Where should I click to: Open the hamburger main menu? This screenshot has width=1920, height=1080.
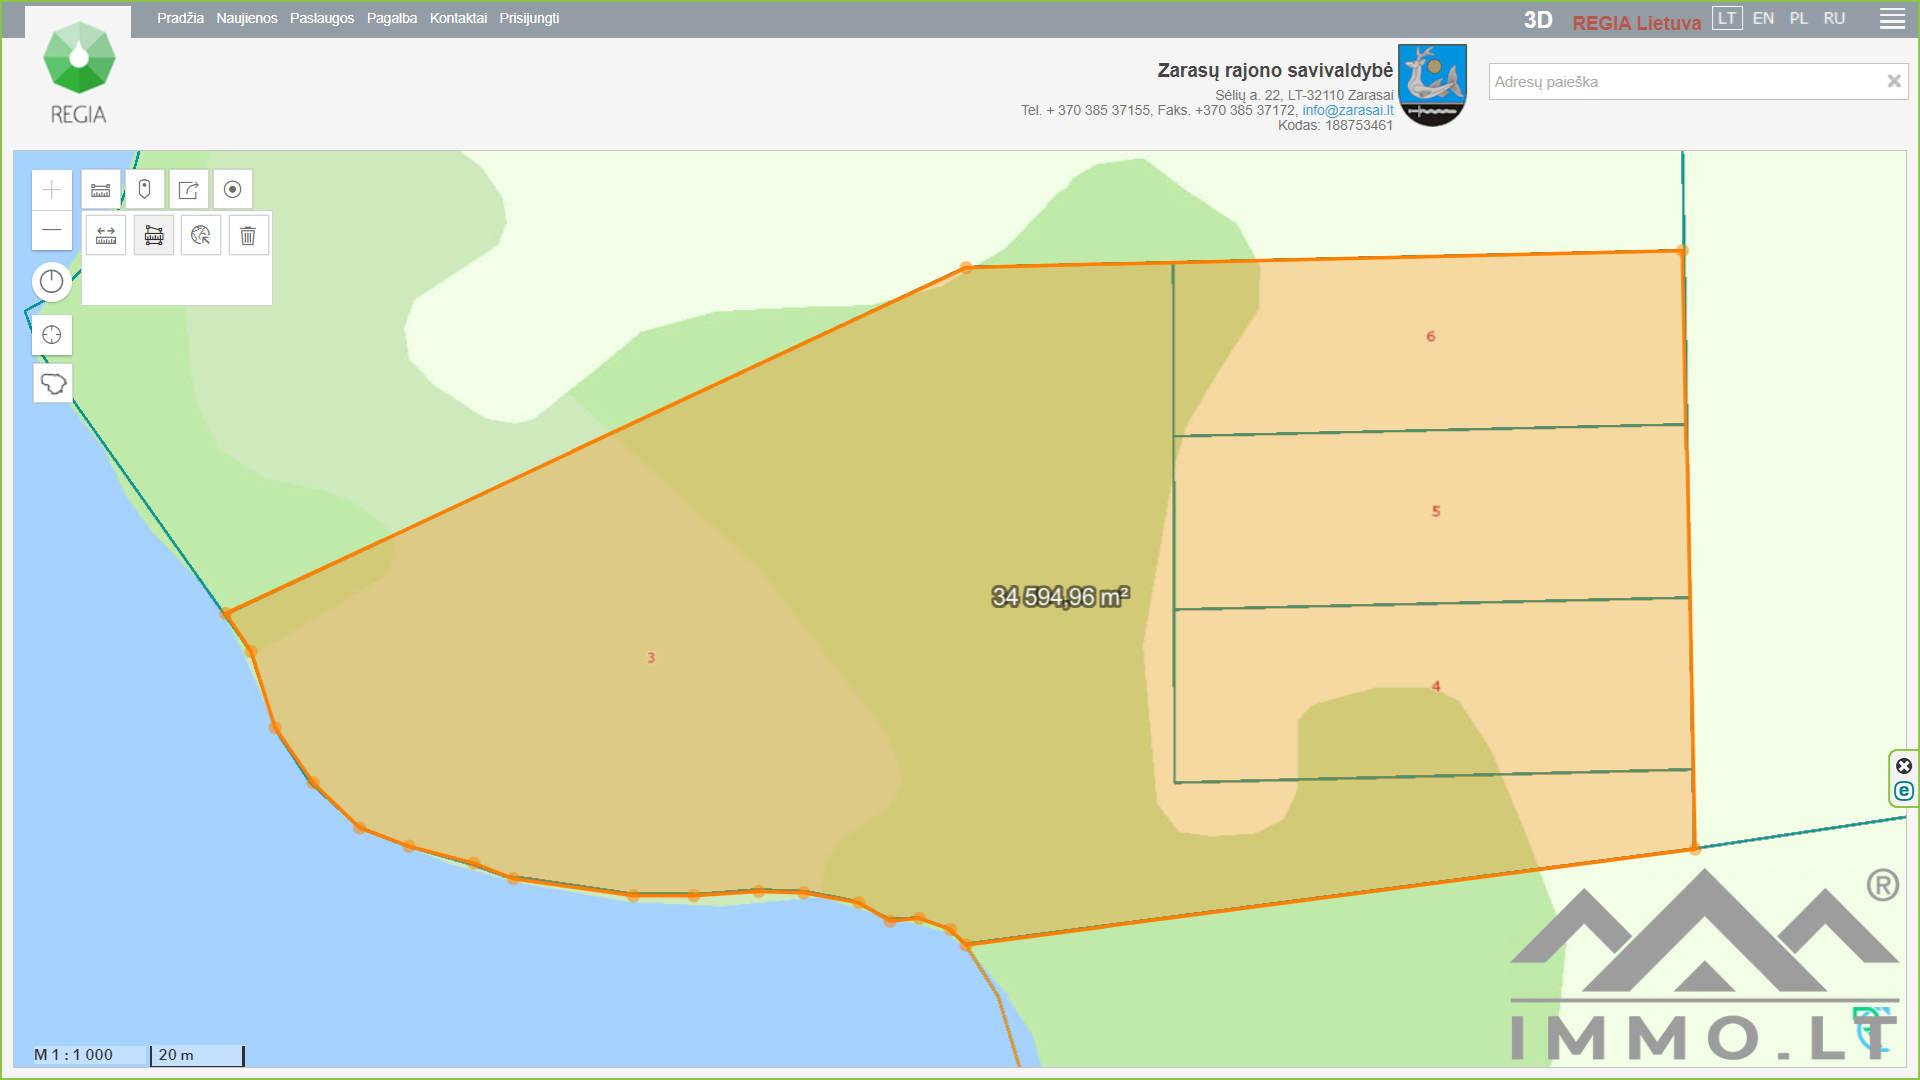[x=1892, y=19]
